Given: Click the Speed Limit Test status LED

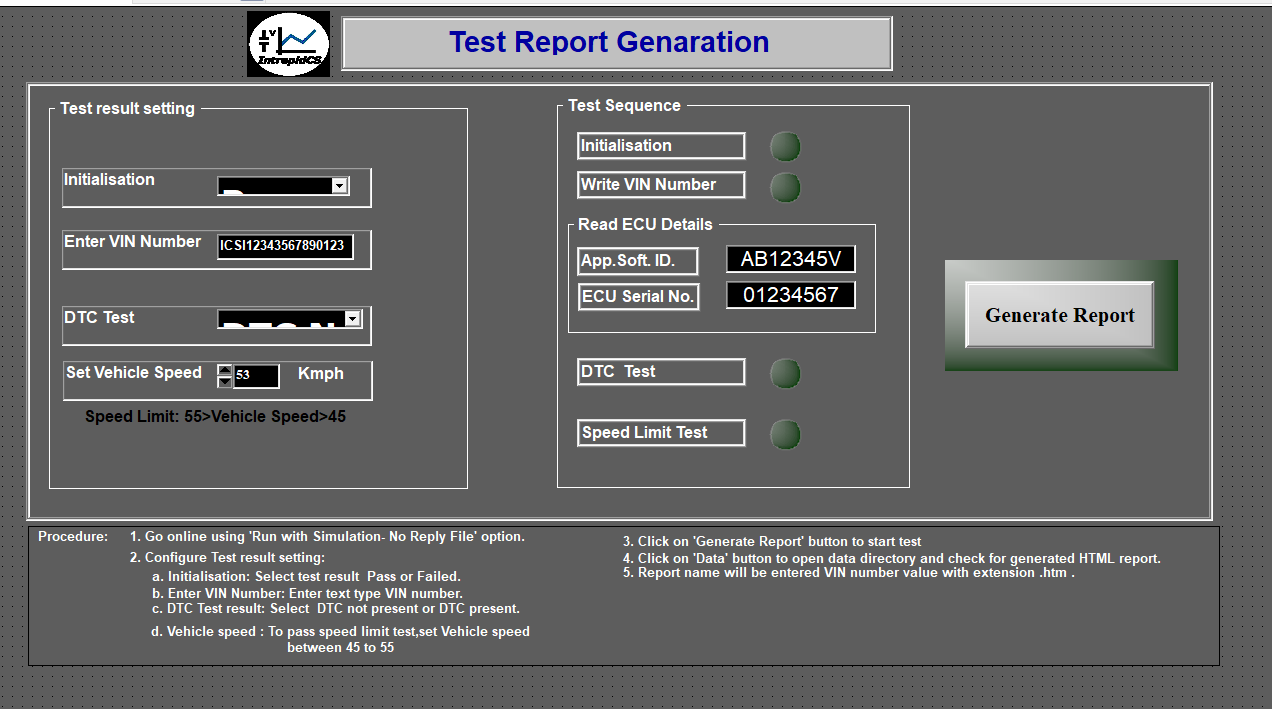Looking at the screenshot, I should [785, 435].
